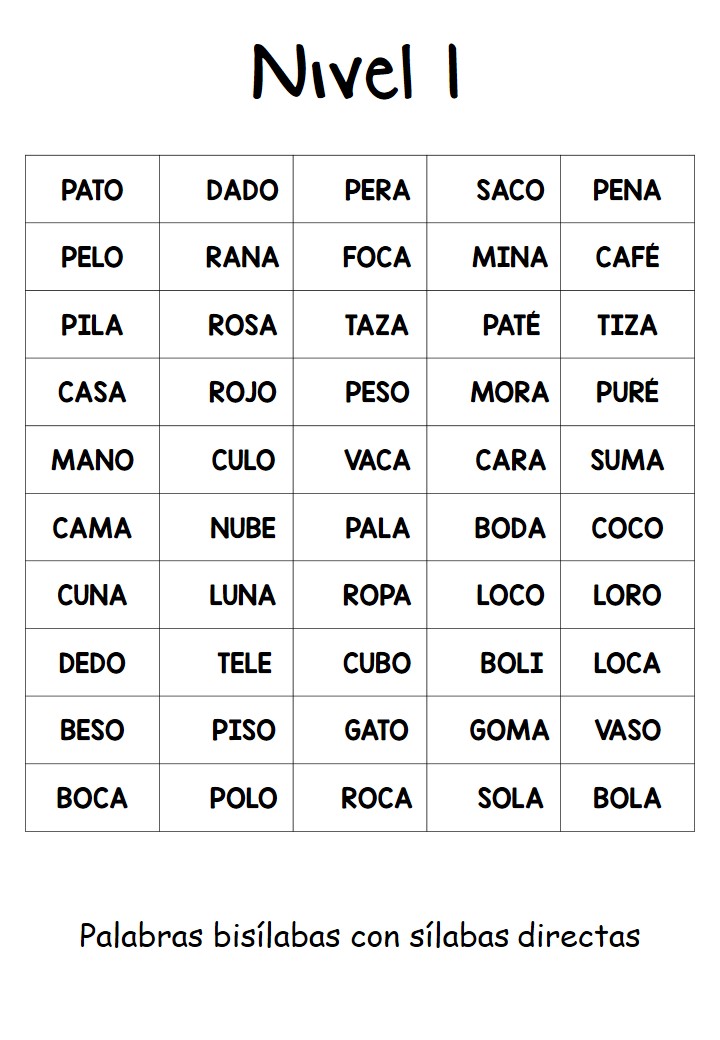Select the cell with VASO

[627, 730]
